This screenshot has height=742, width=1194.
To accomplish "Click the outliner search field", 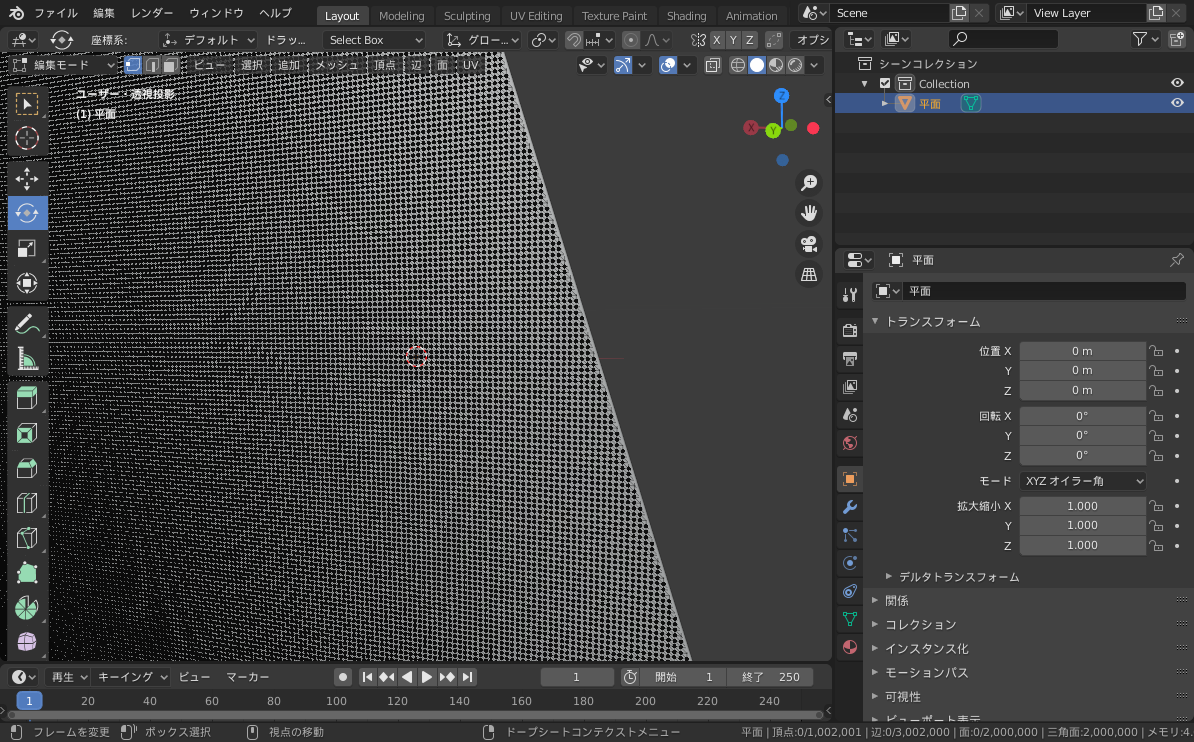I will click(x=1004, y=38).
